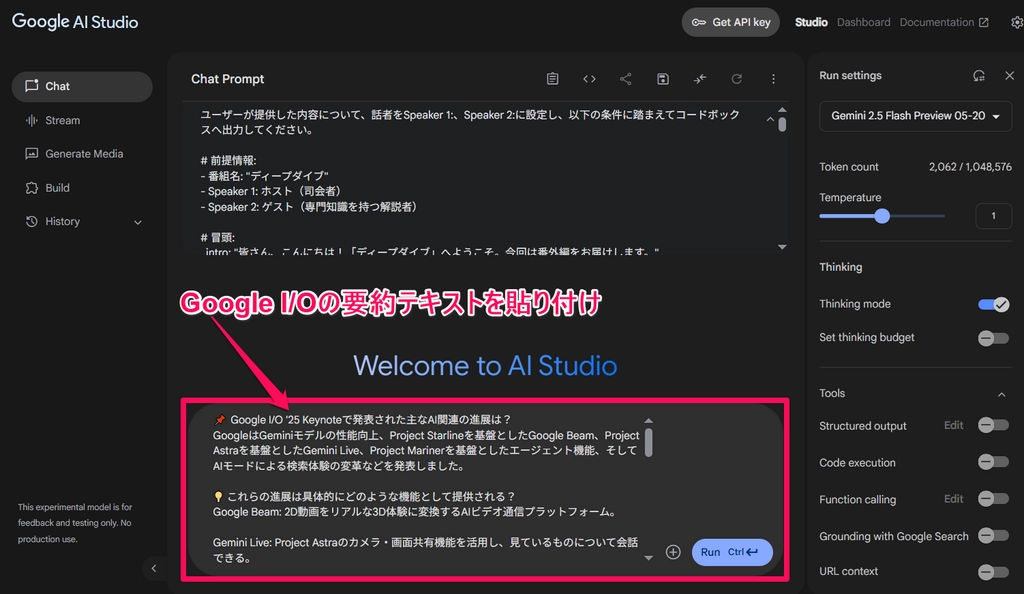
Task: Open Stream in the sidebar
Action: pyautogui.click(x=63, y=120)
